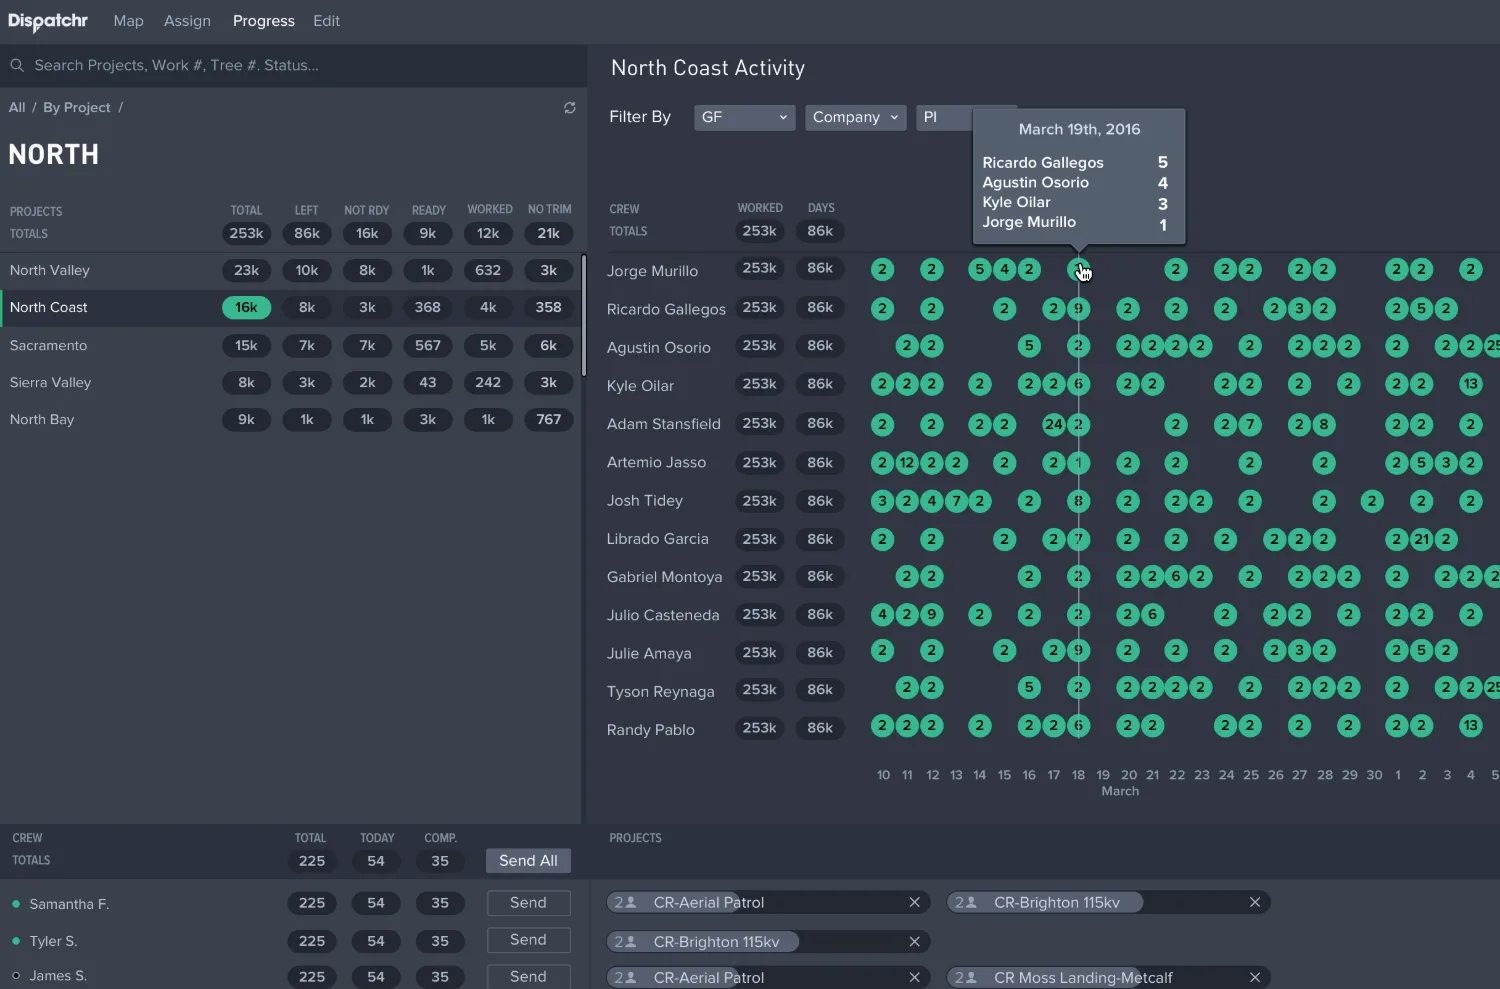
Task: Click the 242 worked badge for Sierra Valley
Action: pyautogui.click(x=488, y=382)
